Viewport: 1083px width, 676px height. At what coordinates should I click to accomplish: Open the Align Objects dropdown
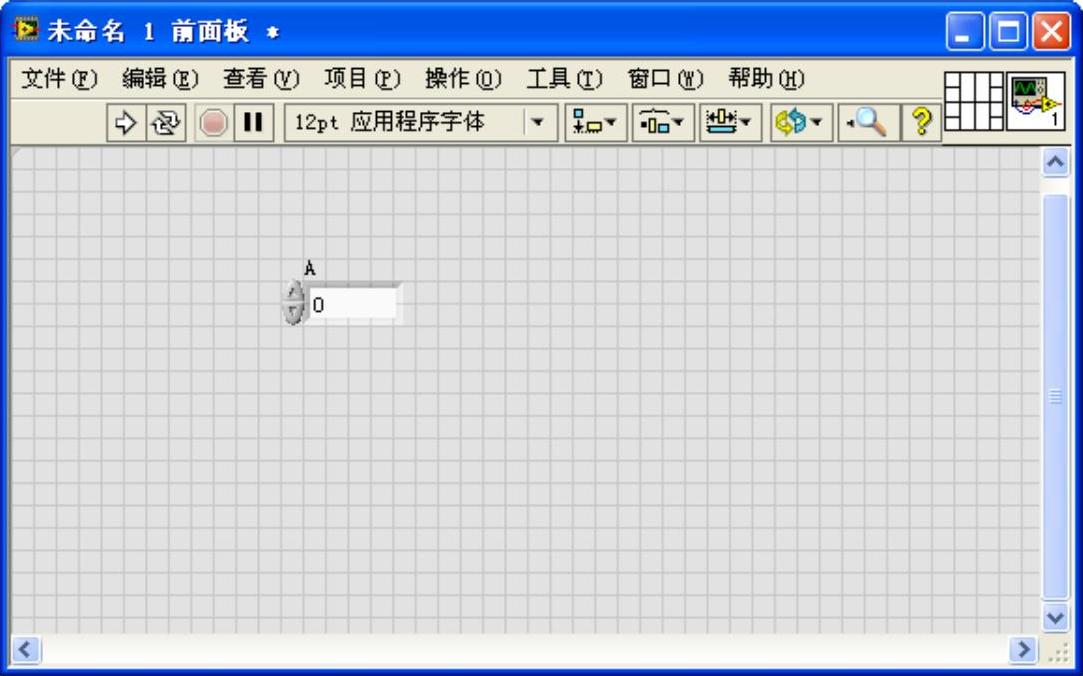click(595, 123)
